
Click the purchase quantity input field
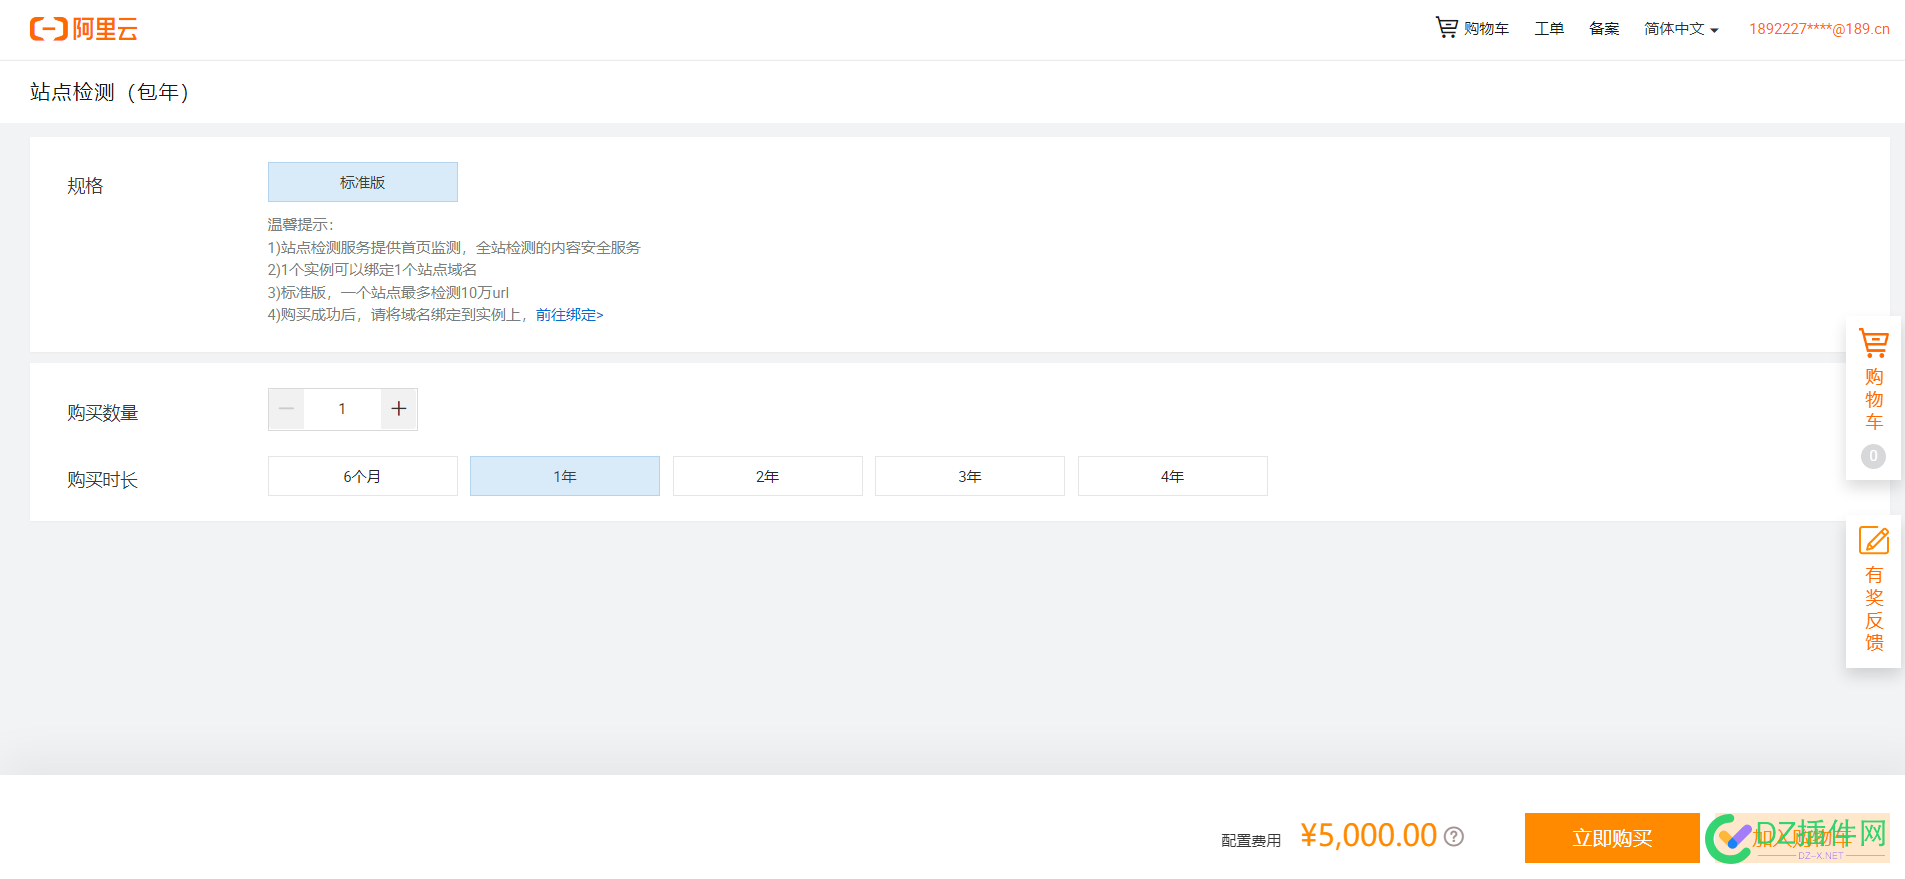click(342, 409)
